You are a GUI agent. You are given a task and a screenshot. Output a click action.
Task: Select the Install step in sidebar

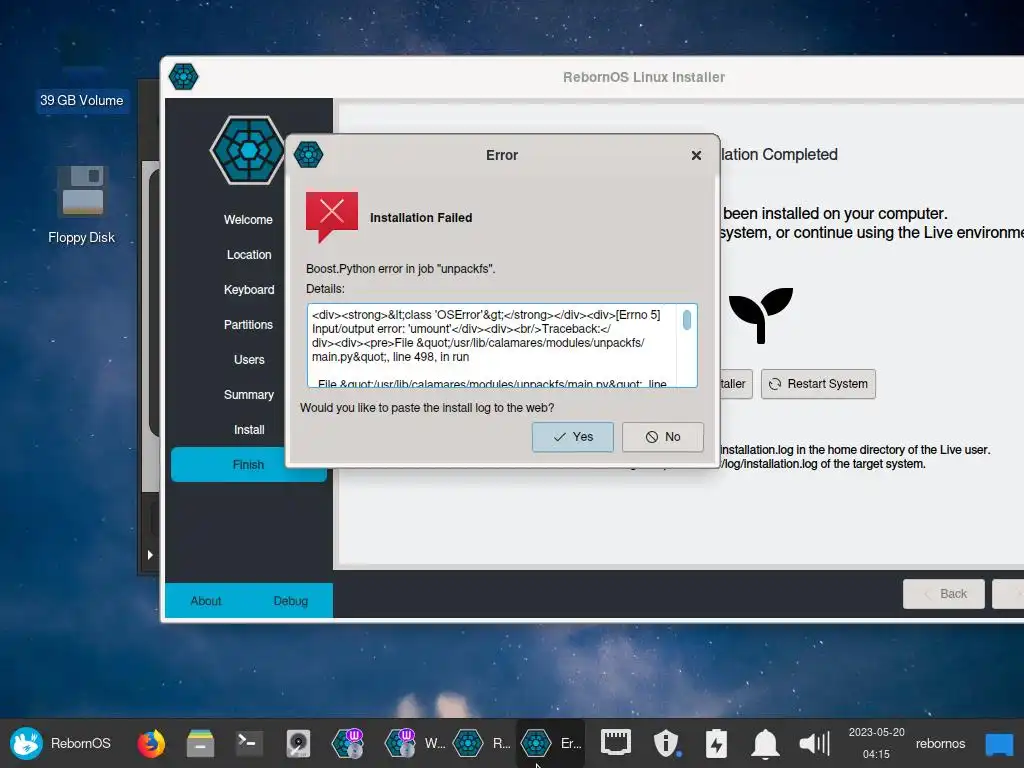pyautogui.click(x=248, y=430)
